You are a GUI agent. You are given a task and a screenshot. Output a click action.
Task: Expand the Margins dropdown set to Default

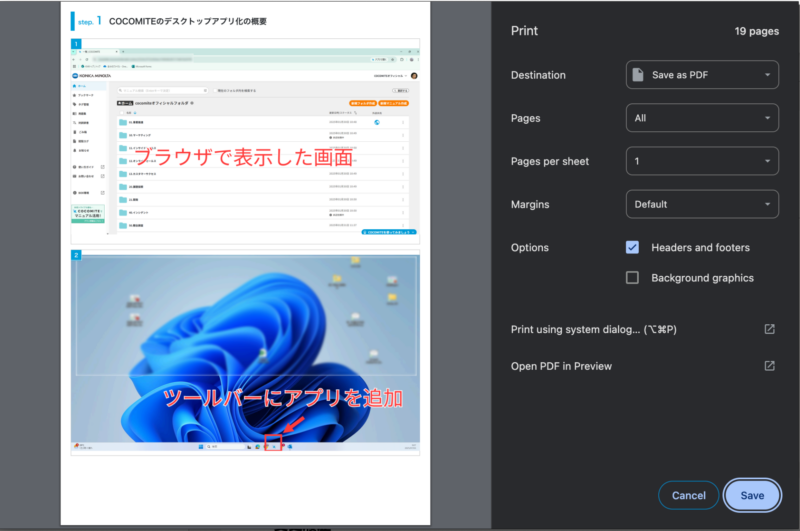702,204
